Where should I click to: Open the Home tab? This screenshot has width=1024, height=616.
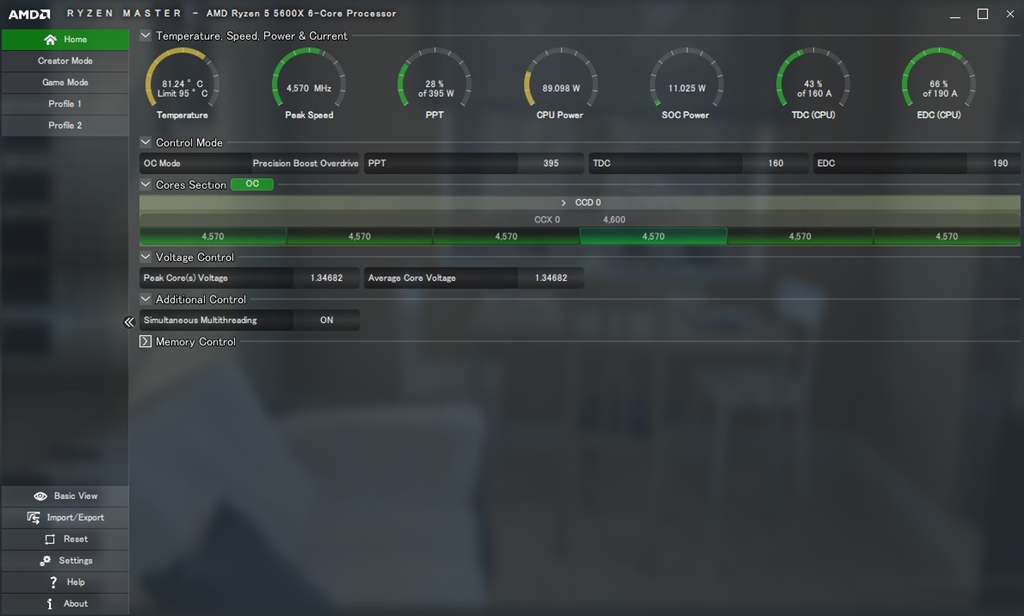coord(65,39)
